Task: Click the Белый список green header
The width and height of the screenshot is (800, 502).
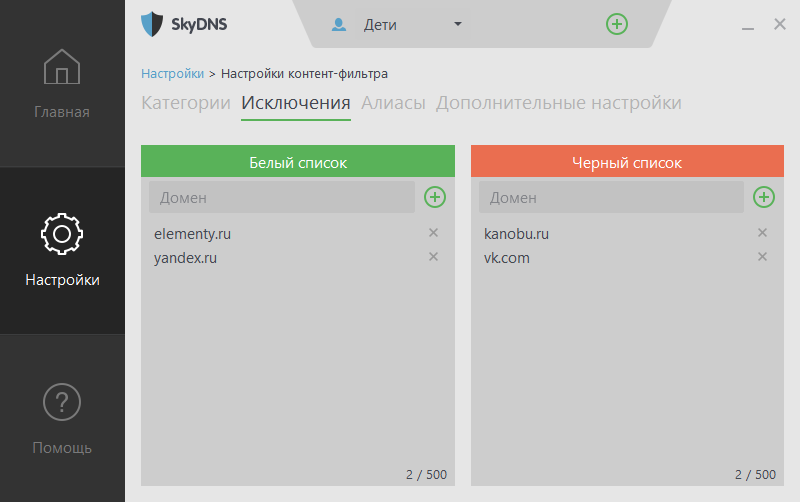Action: [x=298, y=161]
